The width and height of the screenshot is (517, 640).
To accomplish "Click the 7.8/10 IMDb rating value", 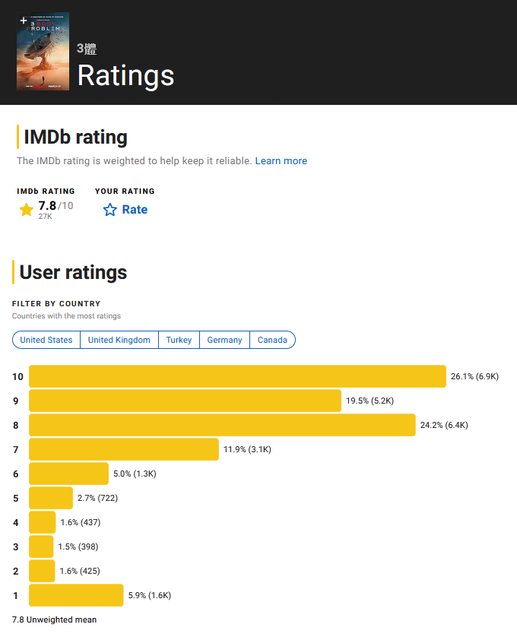I will (x=56, y=206).
